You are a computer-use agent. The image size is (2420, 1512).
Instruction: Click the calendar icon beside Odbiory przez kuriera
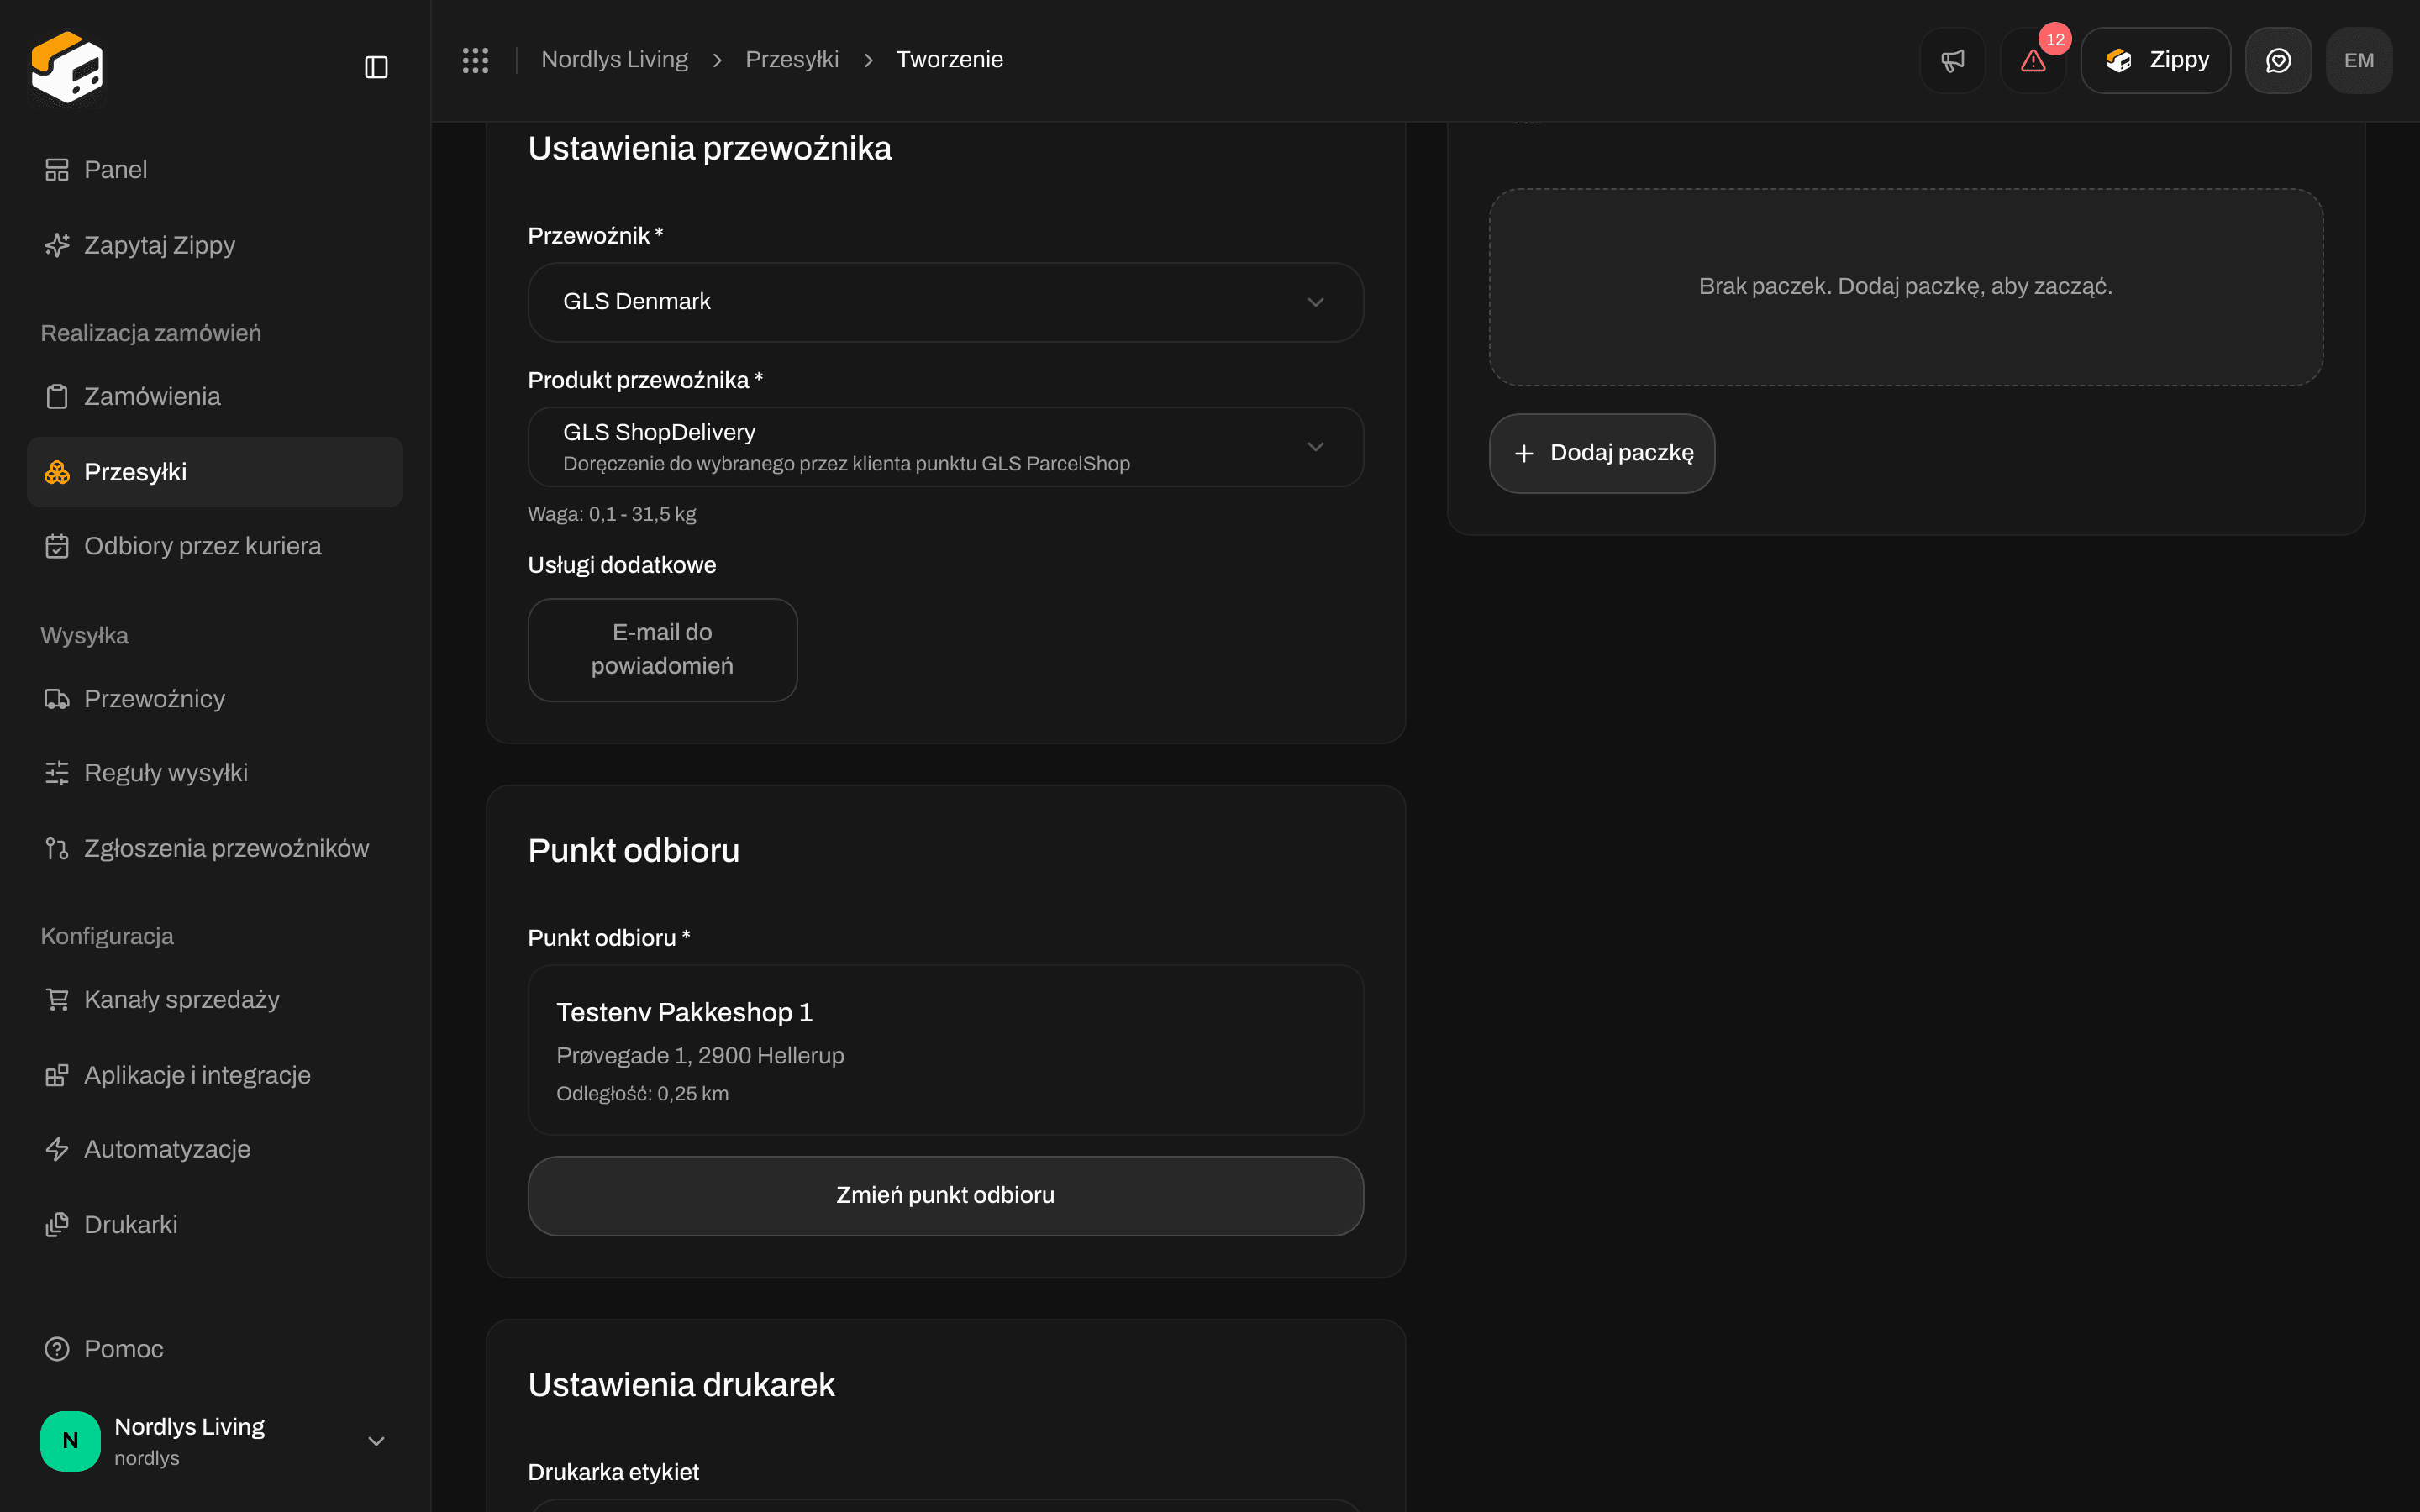(x=57, y=546)
